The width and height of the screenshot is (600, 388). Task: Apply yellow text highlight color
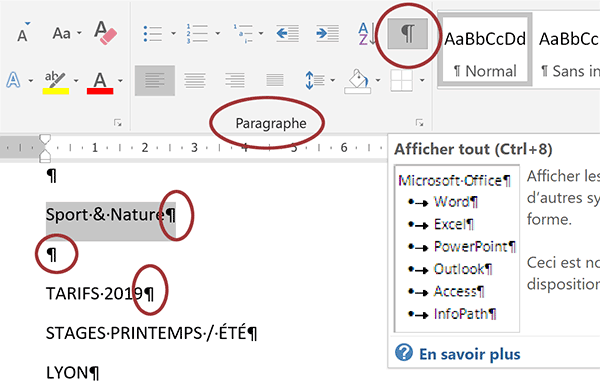click(56, 82)
